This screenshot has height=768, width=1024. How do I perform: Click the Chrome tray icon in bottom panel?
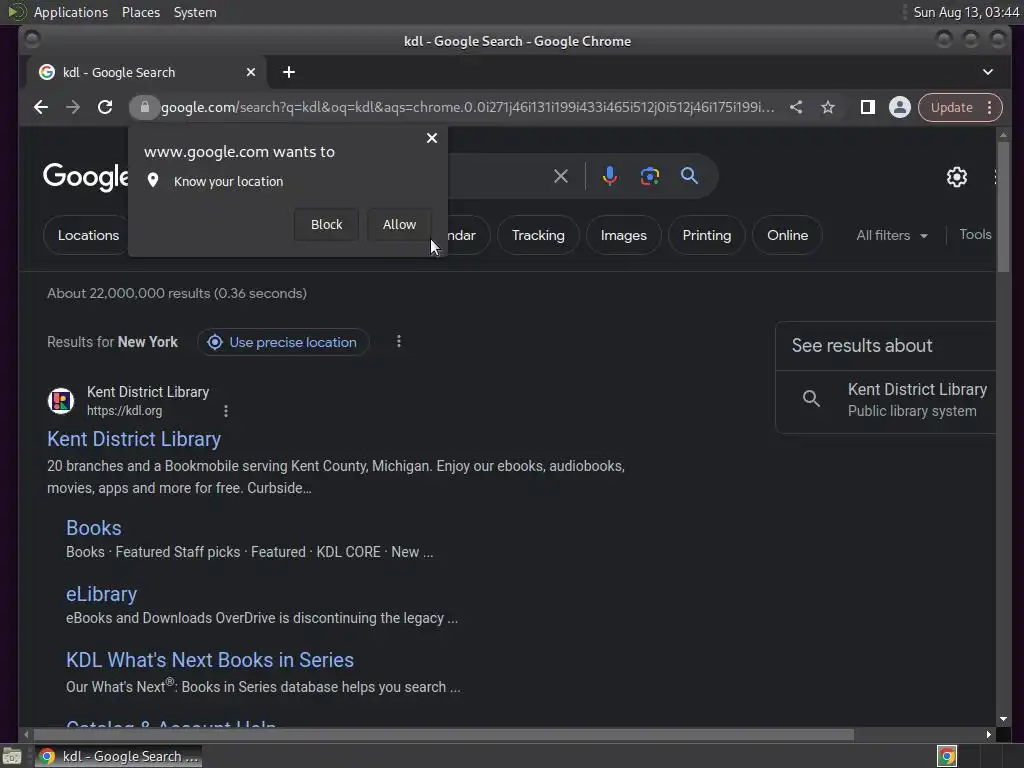[x=947, y=756]
